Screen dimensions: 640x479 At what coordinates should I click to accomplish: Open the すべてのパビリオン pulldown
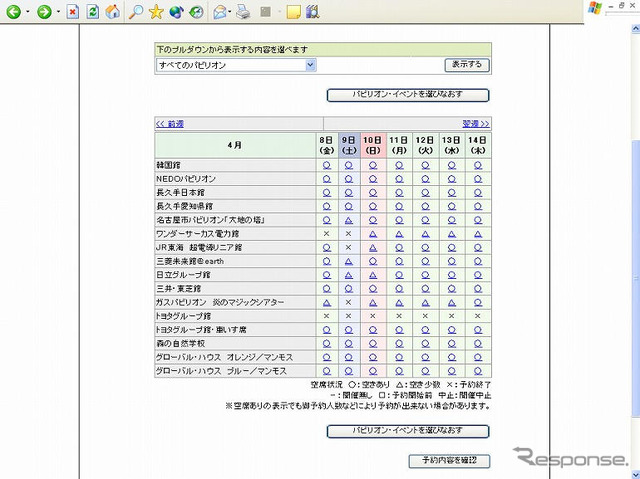pos(236,65)
